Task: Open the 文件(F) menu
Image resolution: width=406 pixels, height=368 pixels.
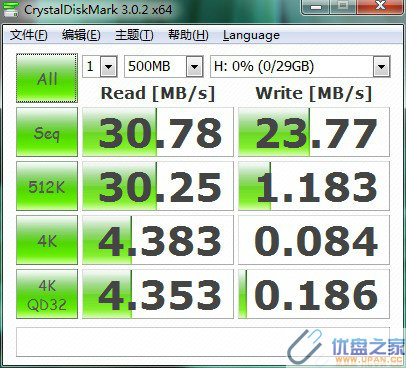Action: pos(29,35)
